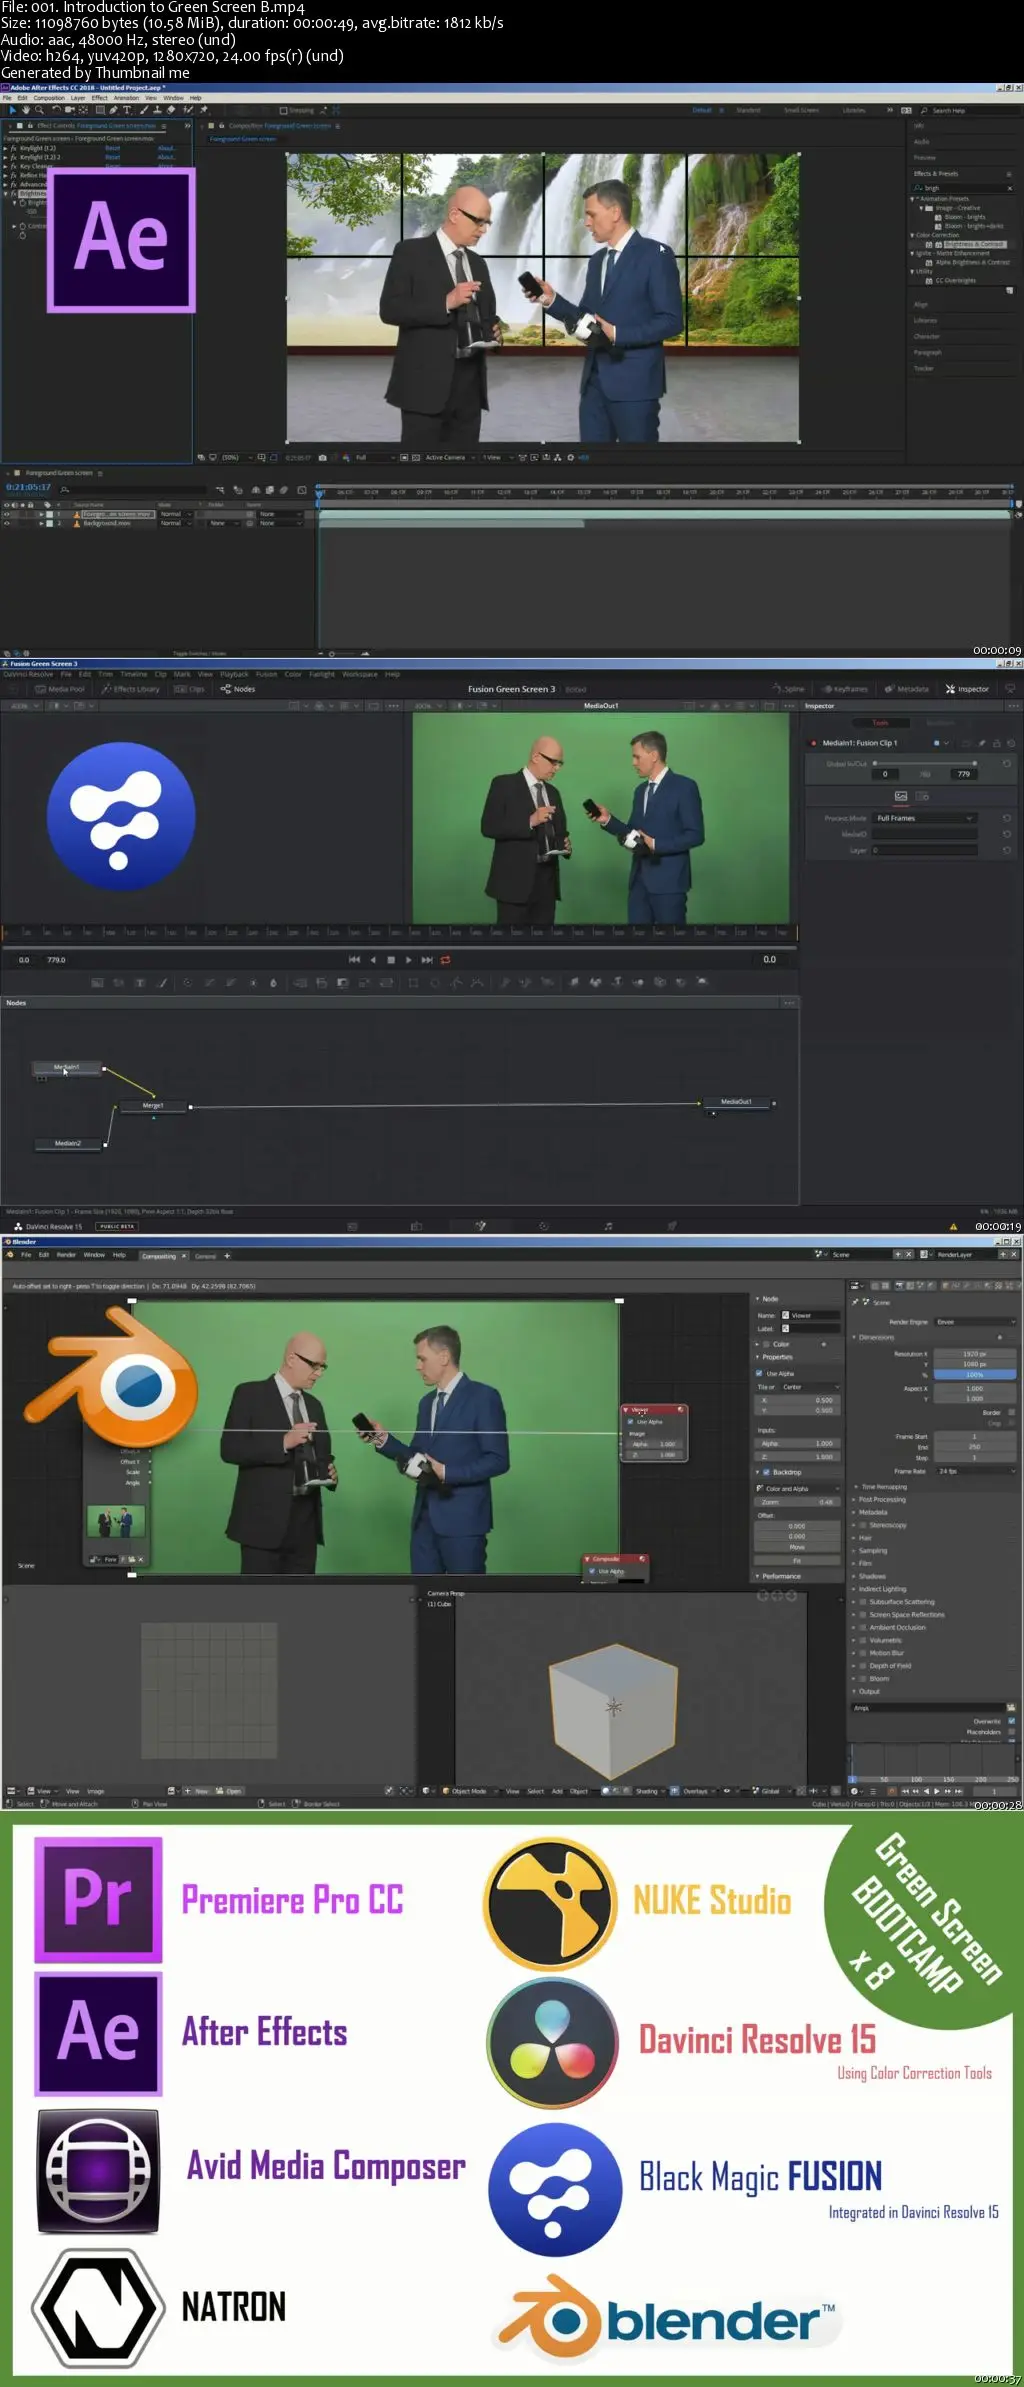The image size is (1024, 2387).
Task: Open the Render Engine dropdown in Blender
Action: click(975, 1322)
